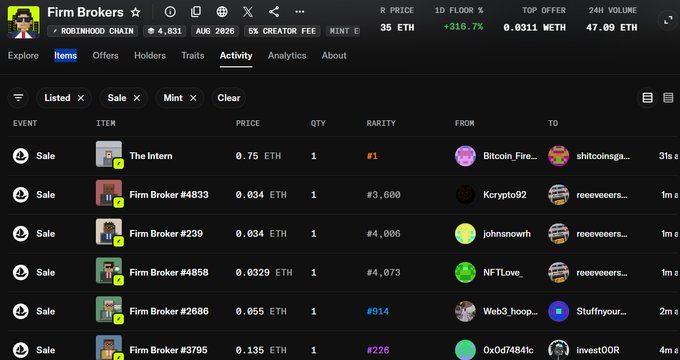Switch to the comfortable list view icon

[647, 98]
